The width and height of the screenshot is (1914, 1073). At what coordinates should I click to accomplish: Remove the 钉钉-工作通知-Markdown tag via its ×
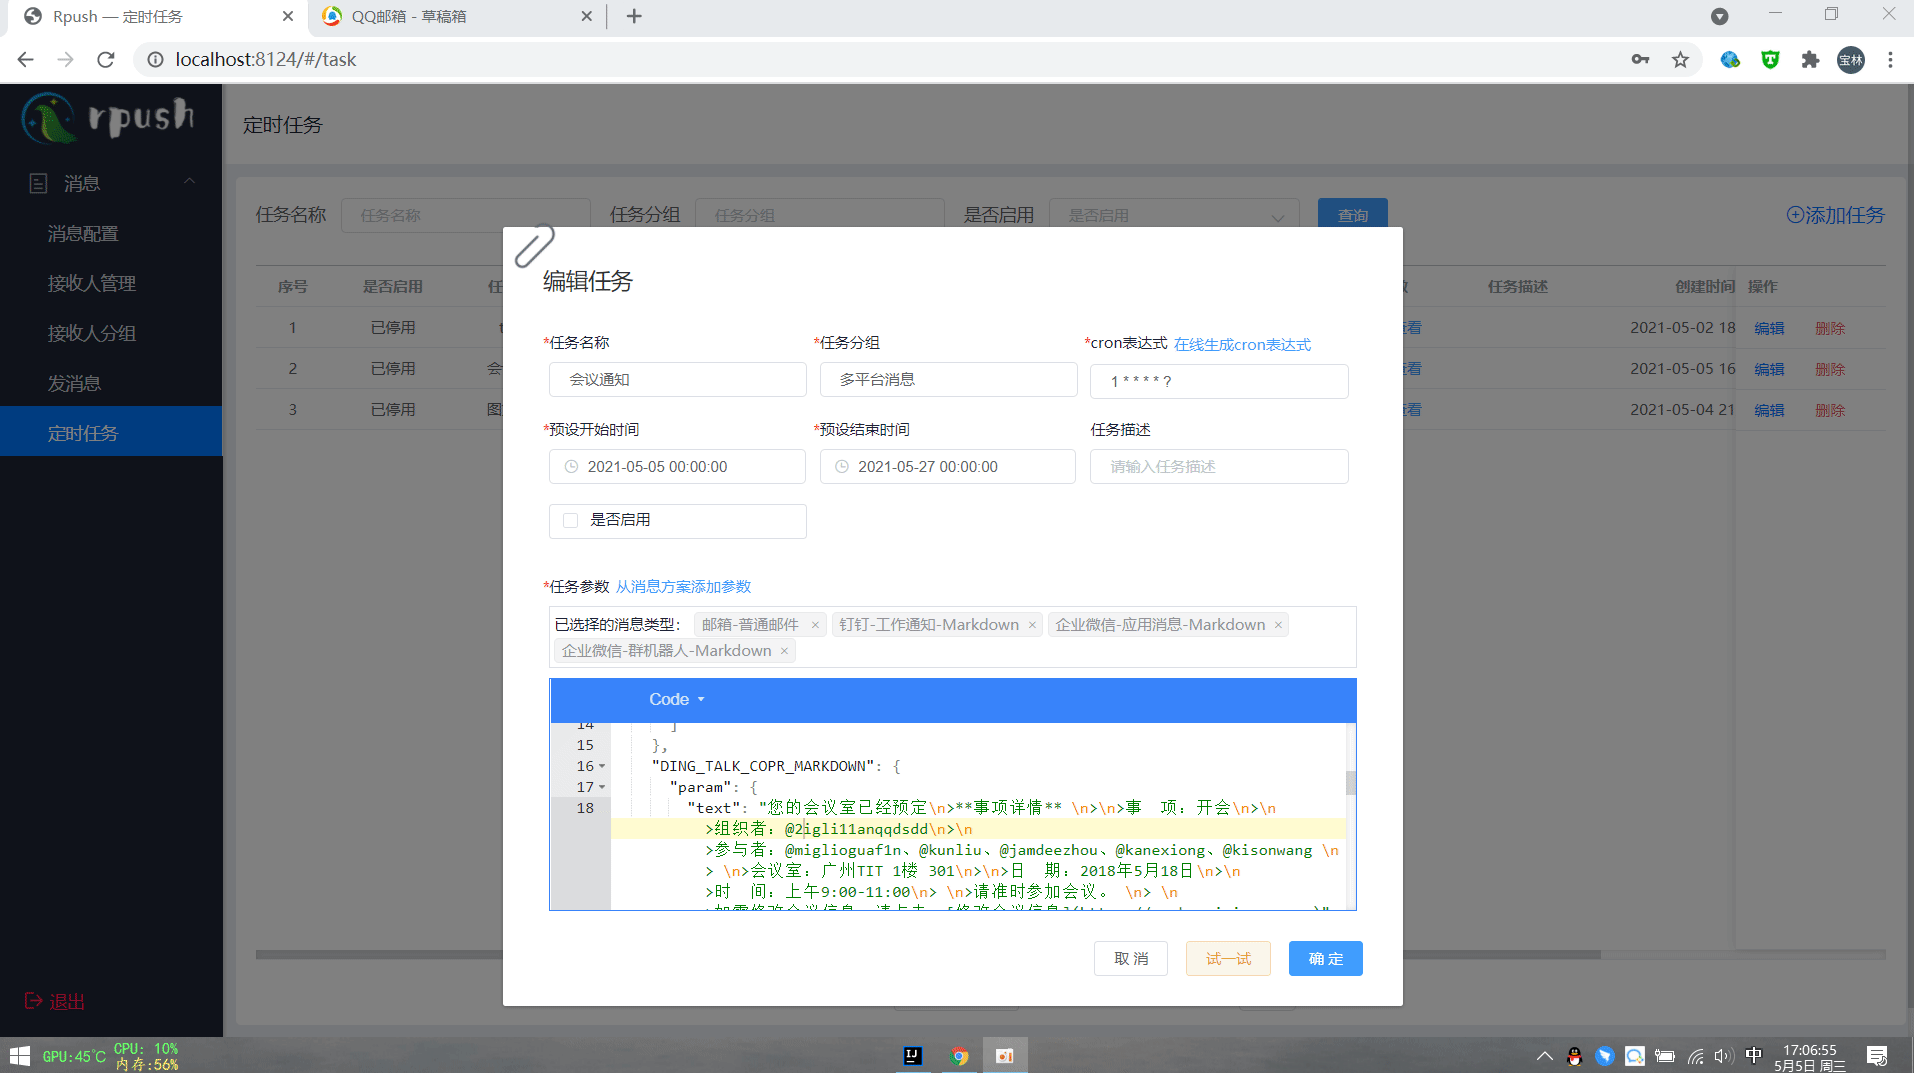(x=1031, y=624)
